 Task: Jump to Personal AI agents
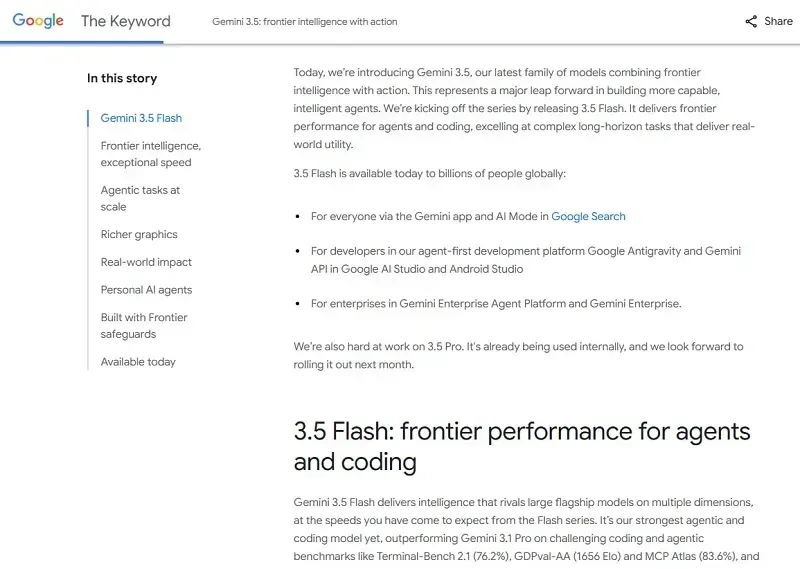point(146,290)
